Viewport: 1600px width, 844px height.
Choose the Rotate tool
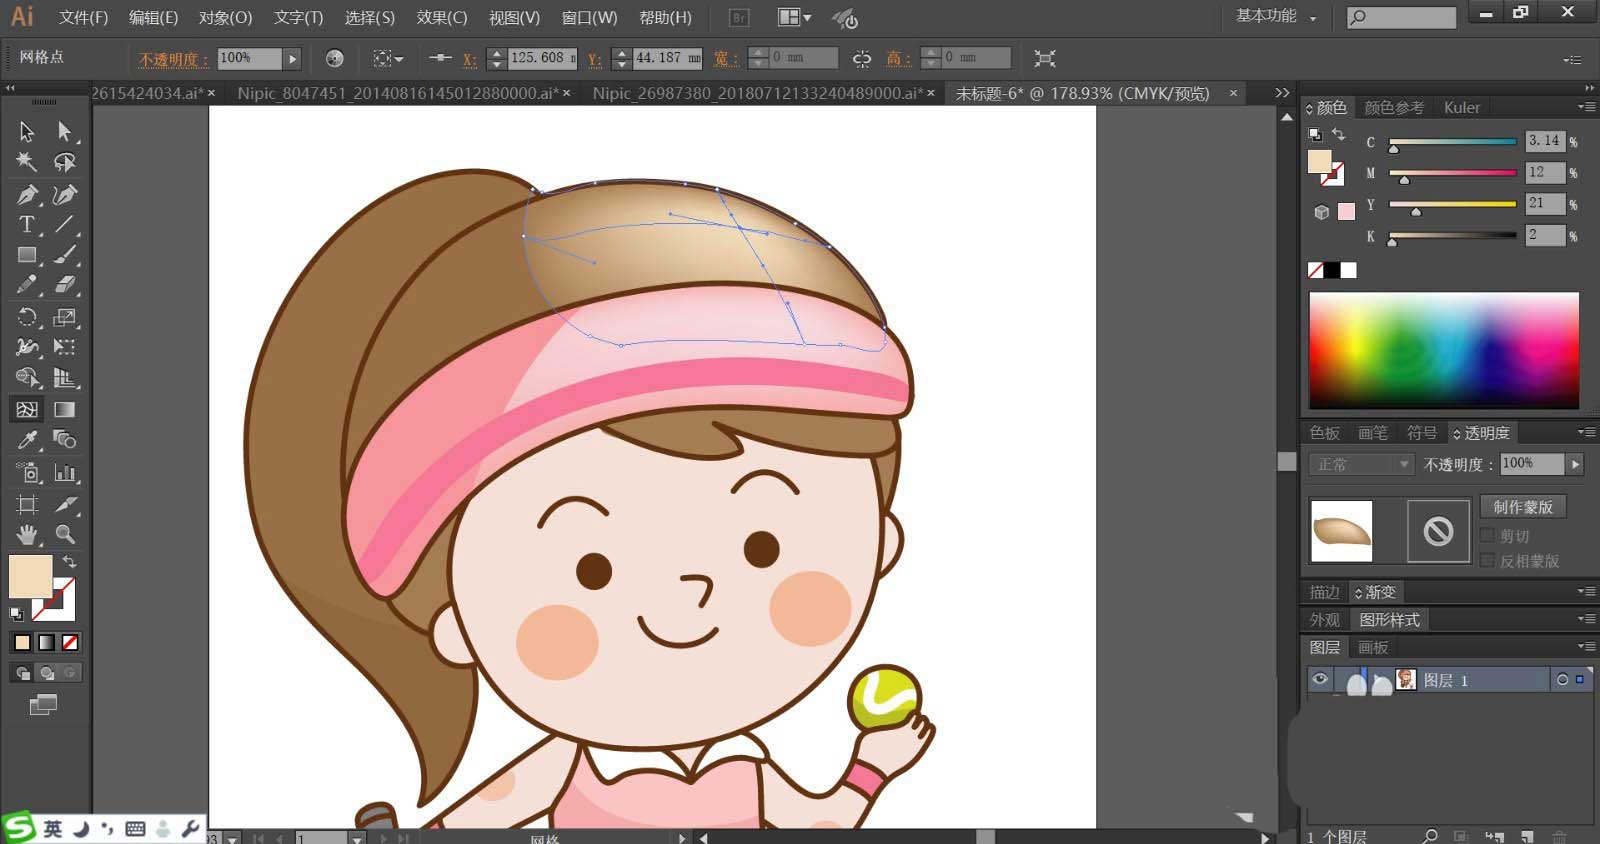point(27,318)
